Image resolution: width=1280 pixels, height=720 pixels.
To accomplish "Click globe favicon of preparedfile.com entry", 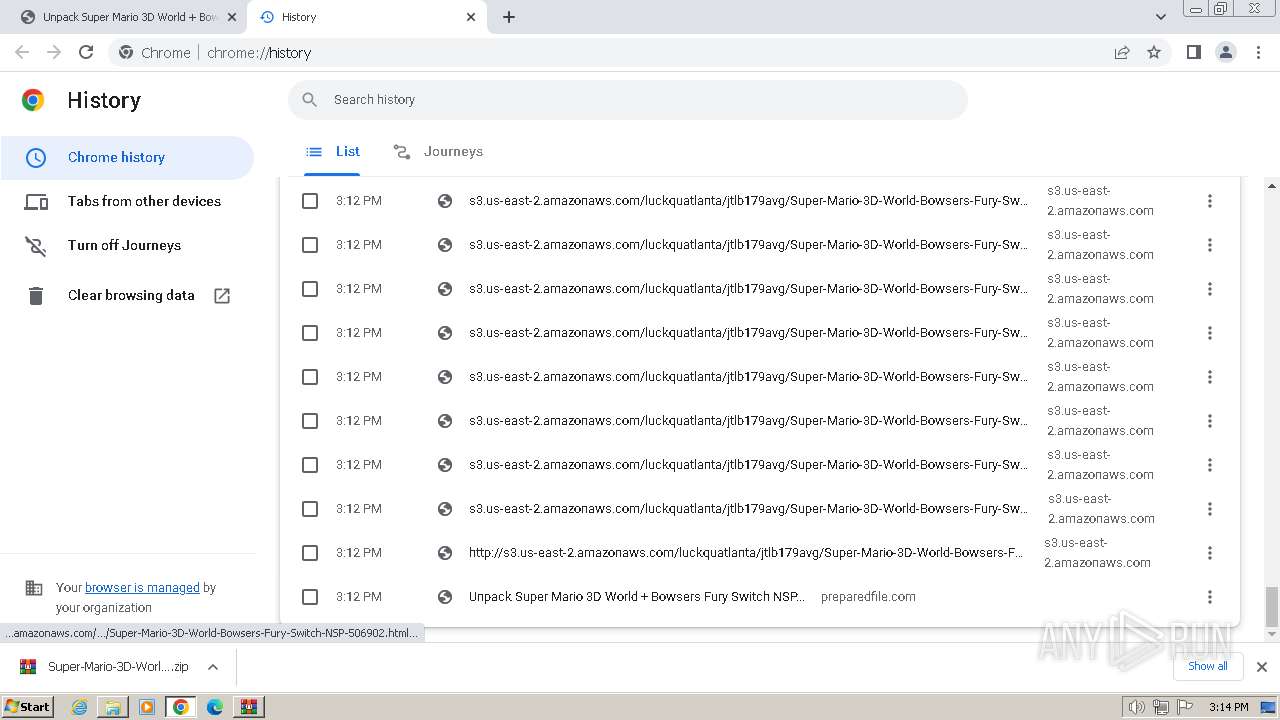I will click(445, 597).
